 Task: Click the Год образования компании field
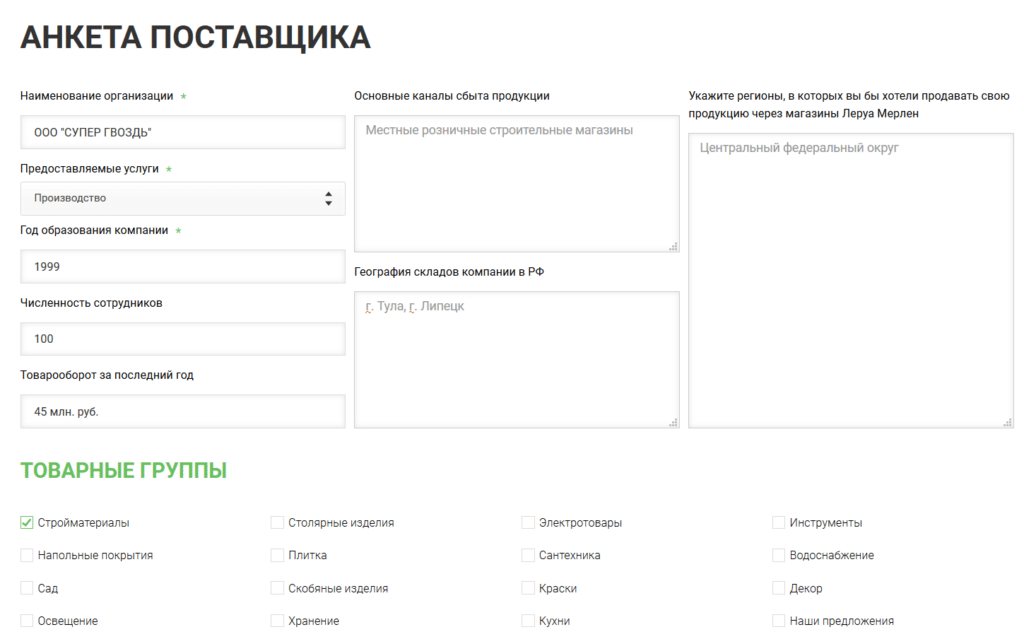pyautogui.click(x=183, y=267)
